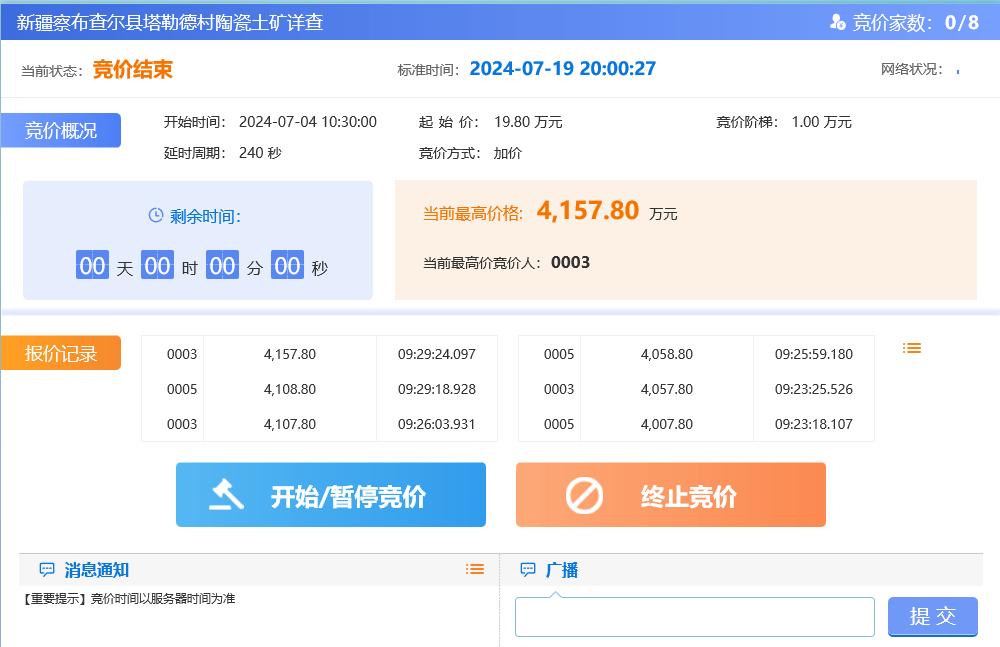Open the message notification list icon
This screenshot has width=1000, height=647.
pos(474,568)
